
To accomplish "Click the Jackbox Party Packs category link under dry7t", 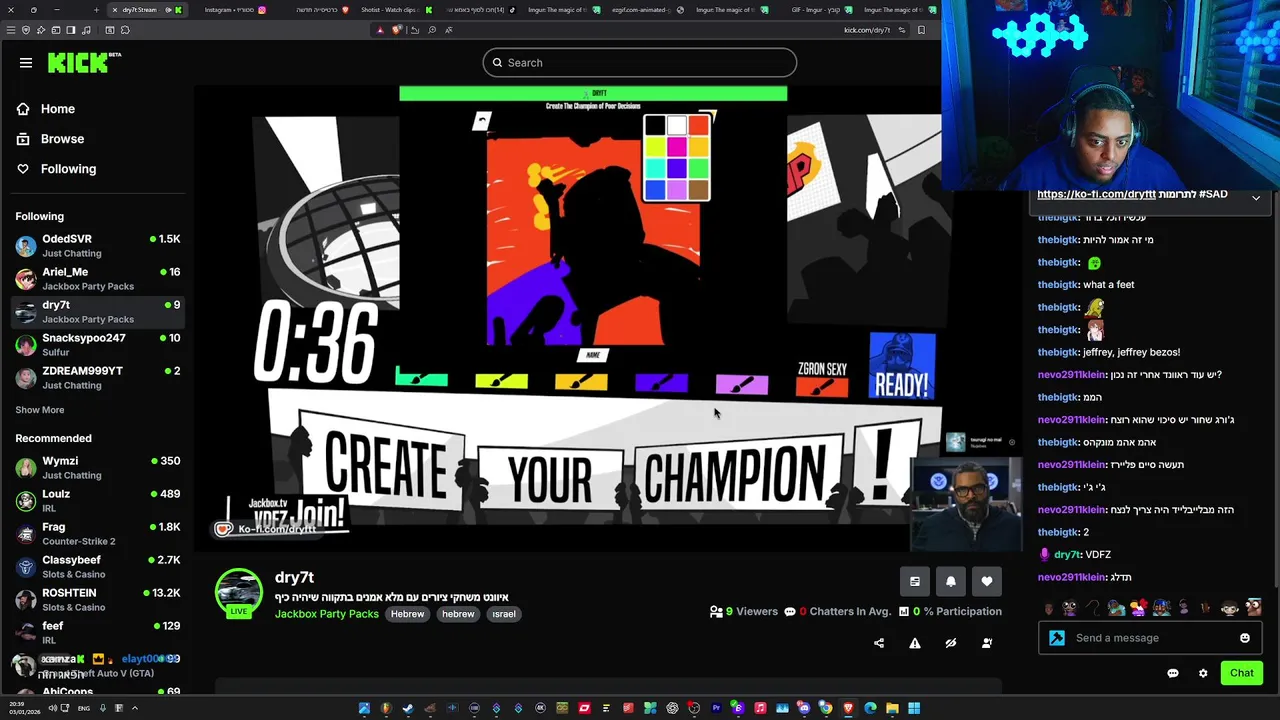I will (327, 614).
